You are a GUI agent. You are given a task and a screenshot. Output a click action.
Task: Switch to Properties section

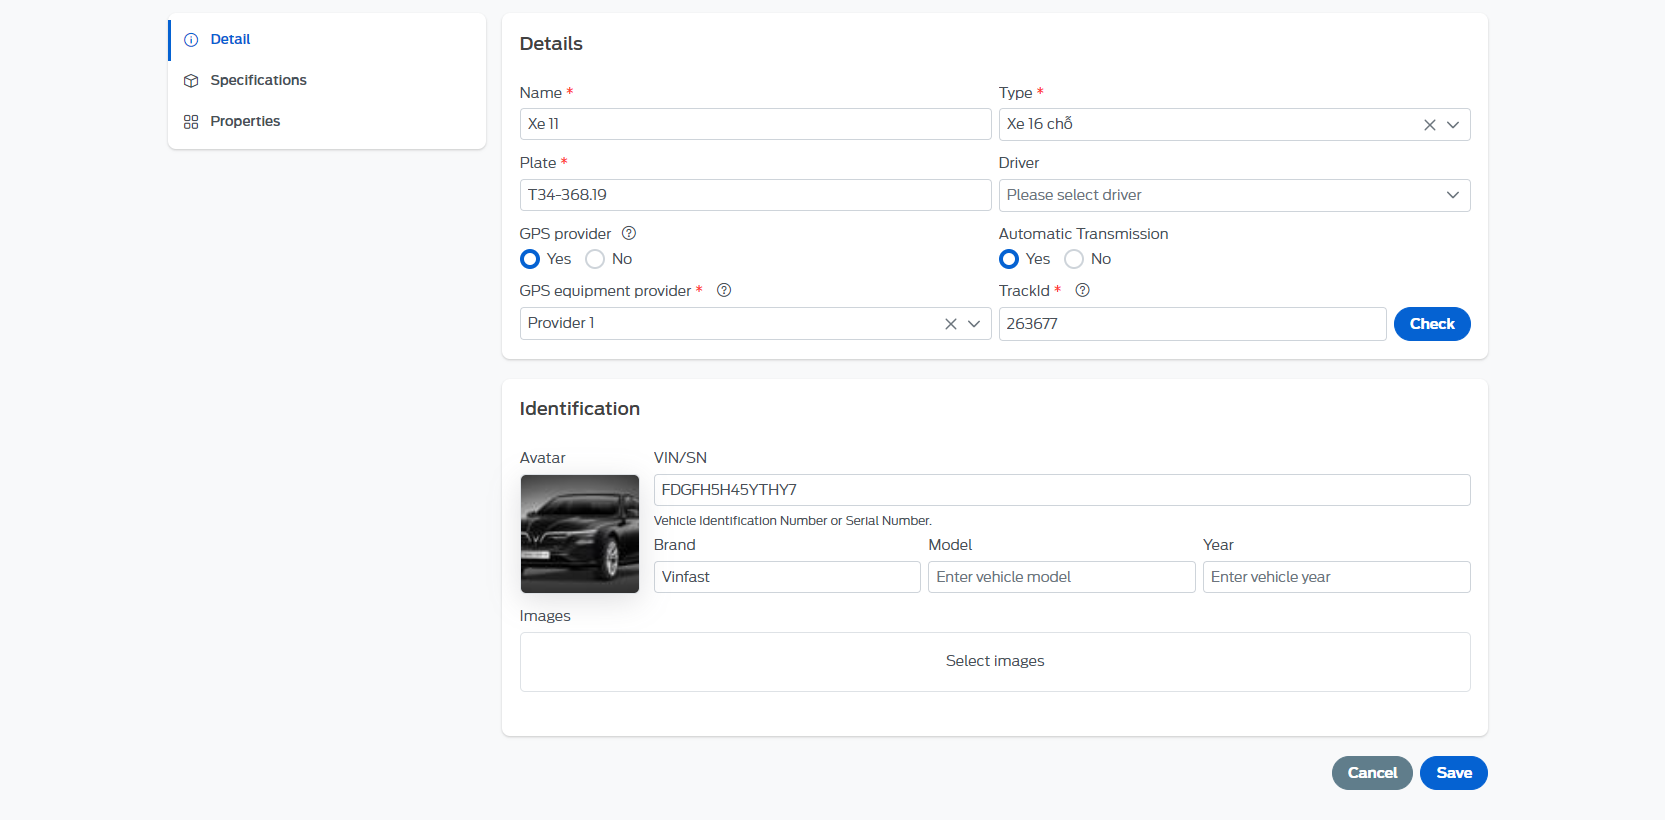327,122
